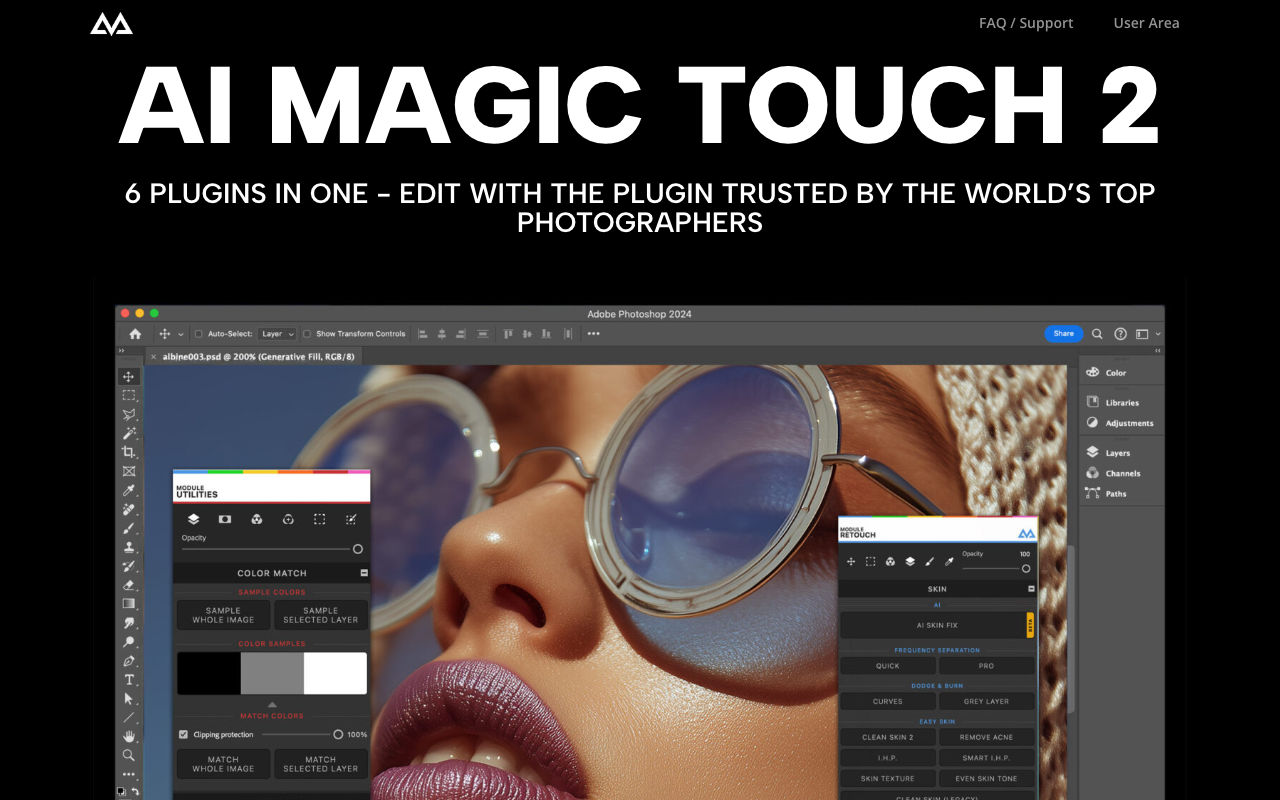Go to the User Area link
The height and width of the screenshot is (800, 1280).
point(1146,23)
